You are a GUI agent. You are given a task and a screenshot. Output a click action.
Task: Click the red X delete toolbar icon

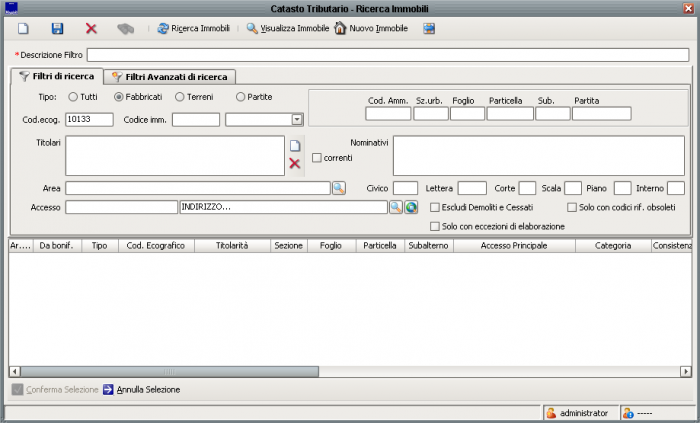[x=91, y=29]
